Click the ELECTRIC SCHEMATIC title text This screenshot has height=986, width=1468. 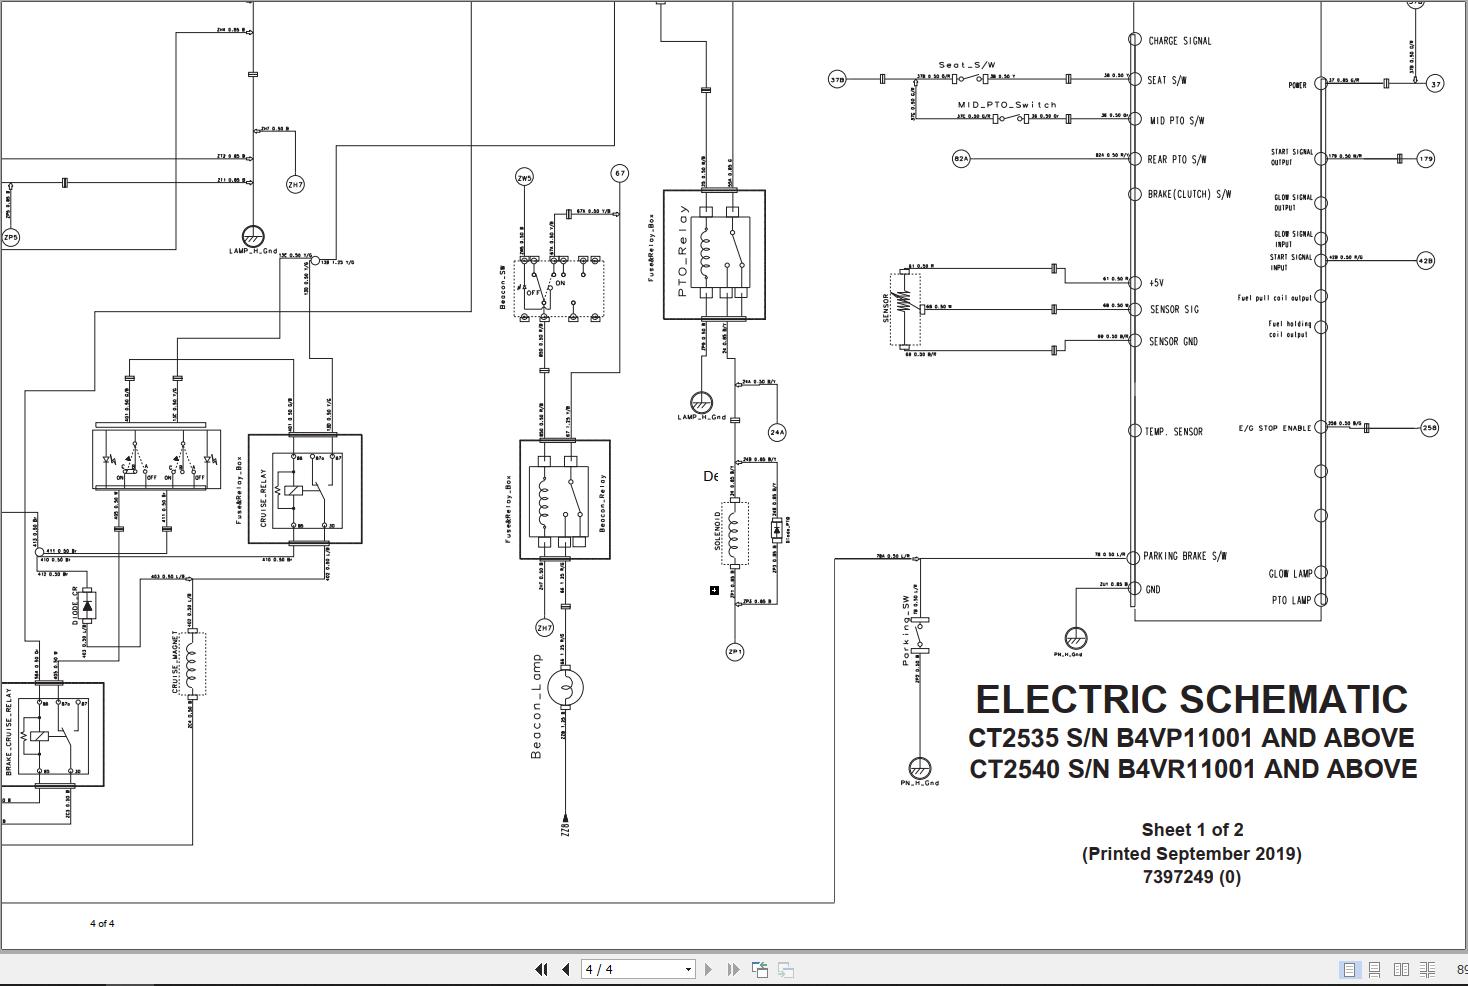(x=1191, y=699)
